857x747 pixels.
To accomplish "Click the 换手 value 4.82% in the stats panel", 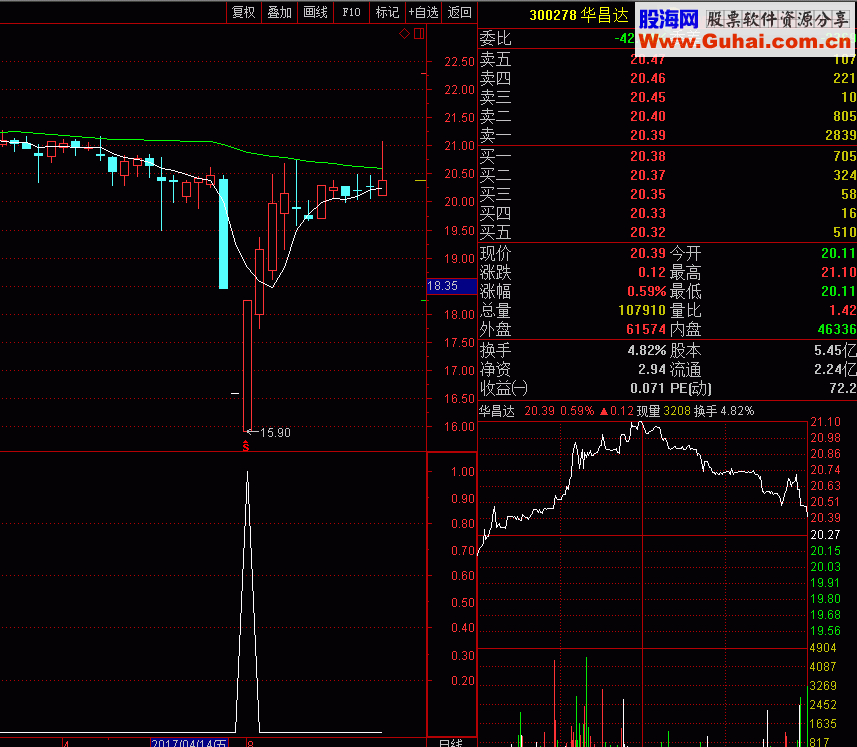I will (x=647, y=350).
